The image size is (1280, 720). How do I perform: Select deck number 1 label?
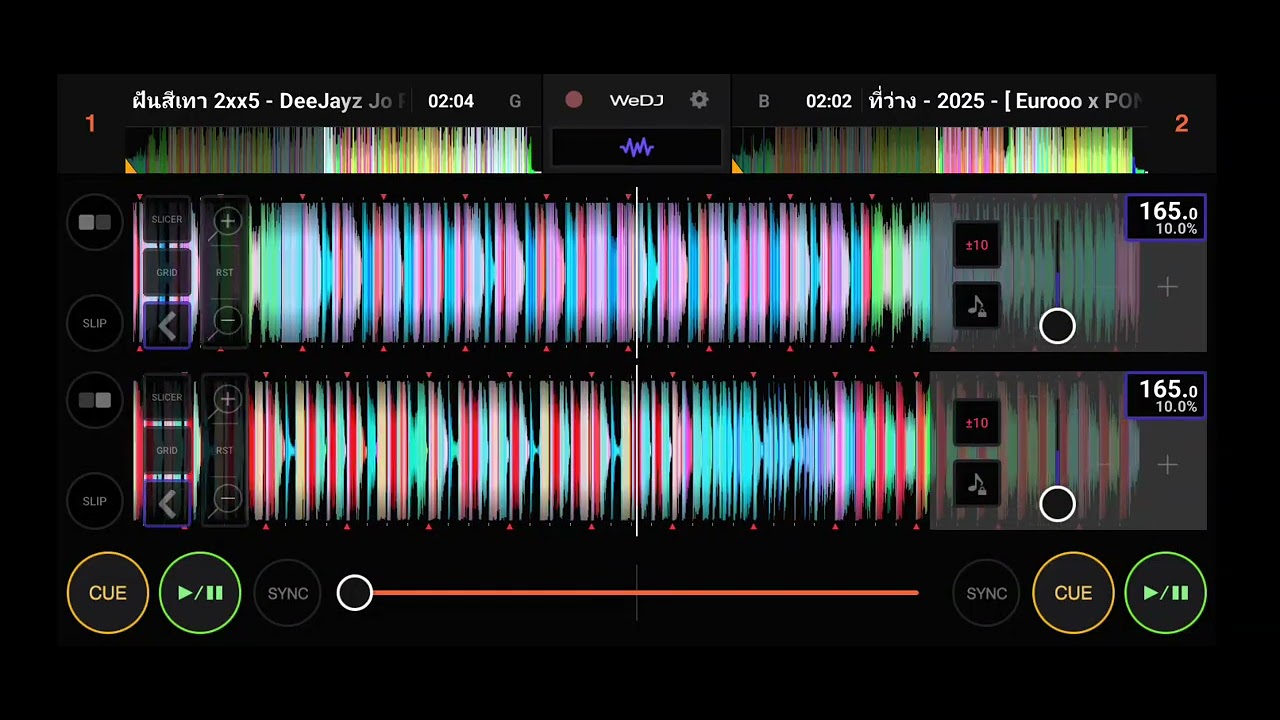coord(90,124)
